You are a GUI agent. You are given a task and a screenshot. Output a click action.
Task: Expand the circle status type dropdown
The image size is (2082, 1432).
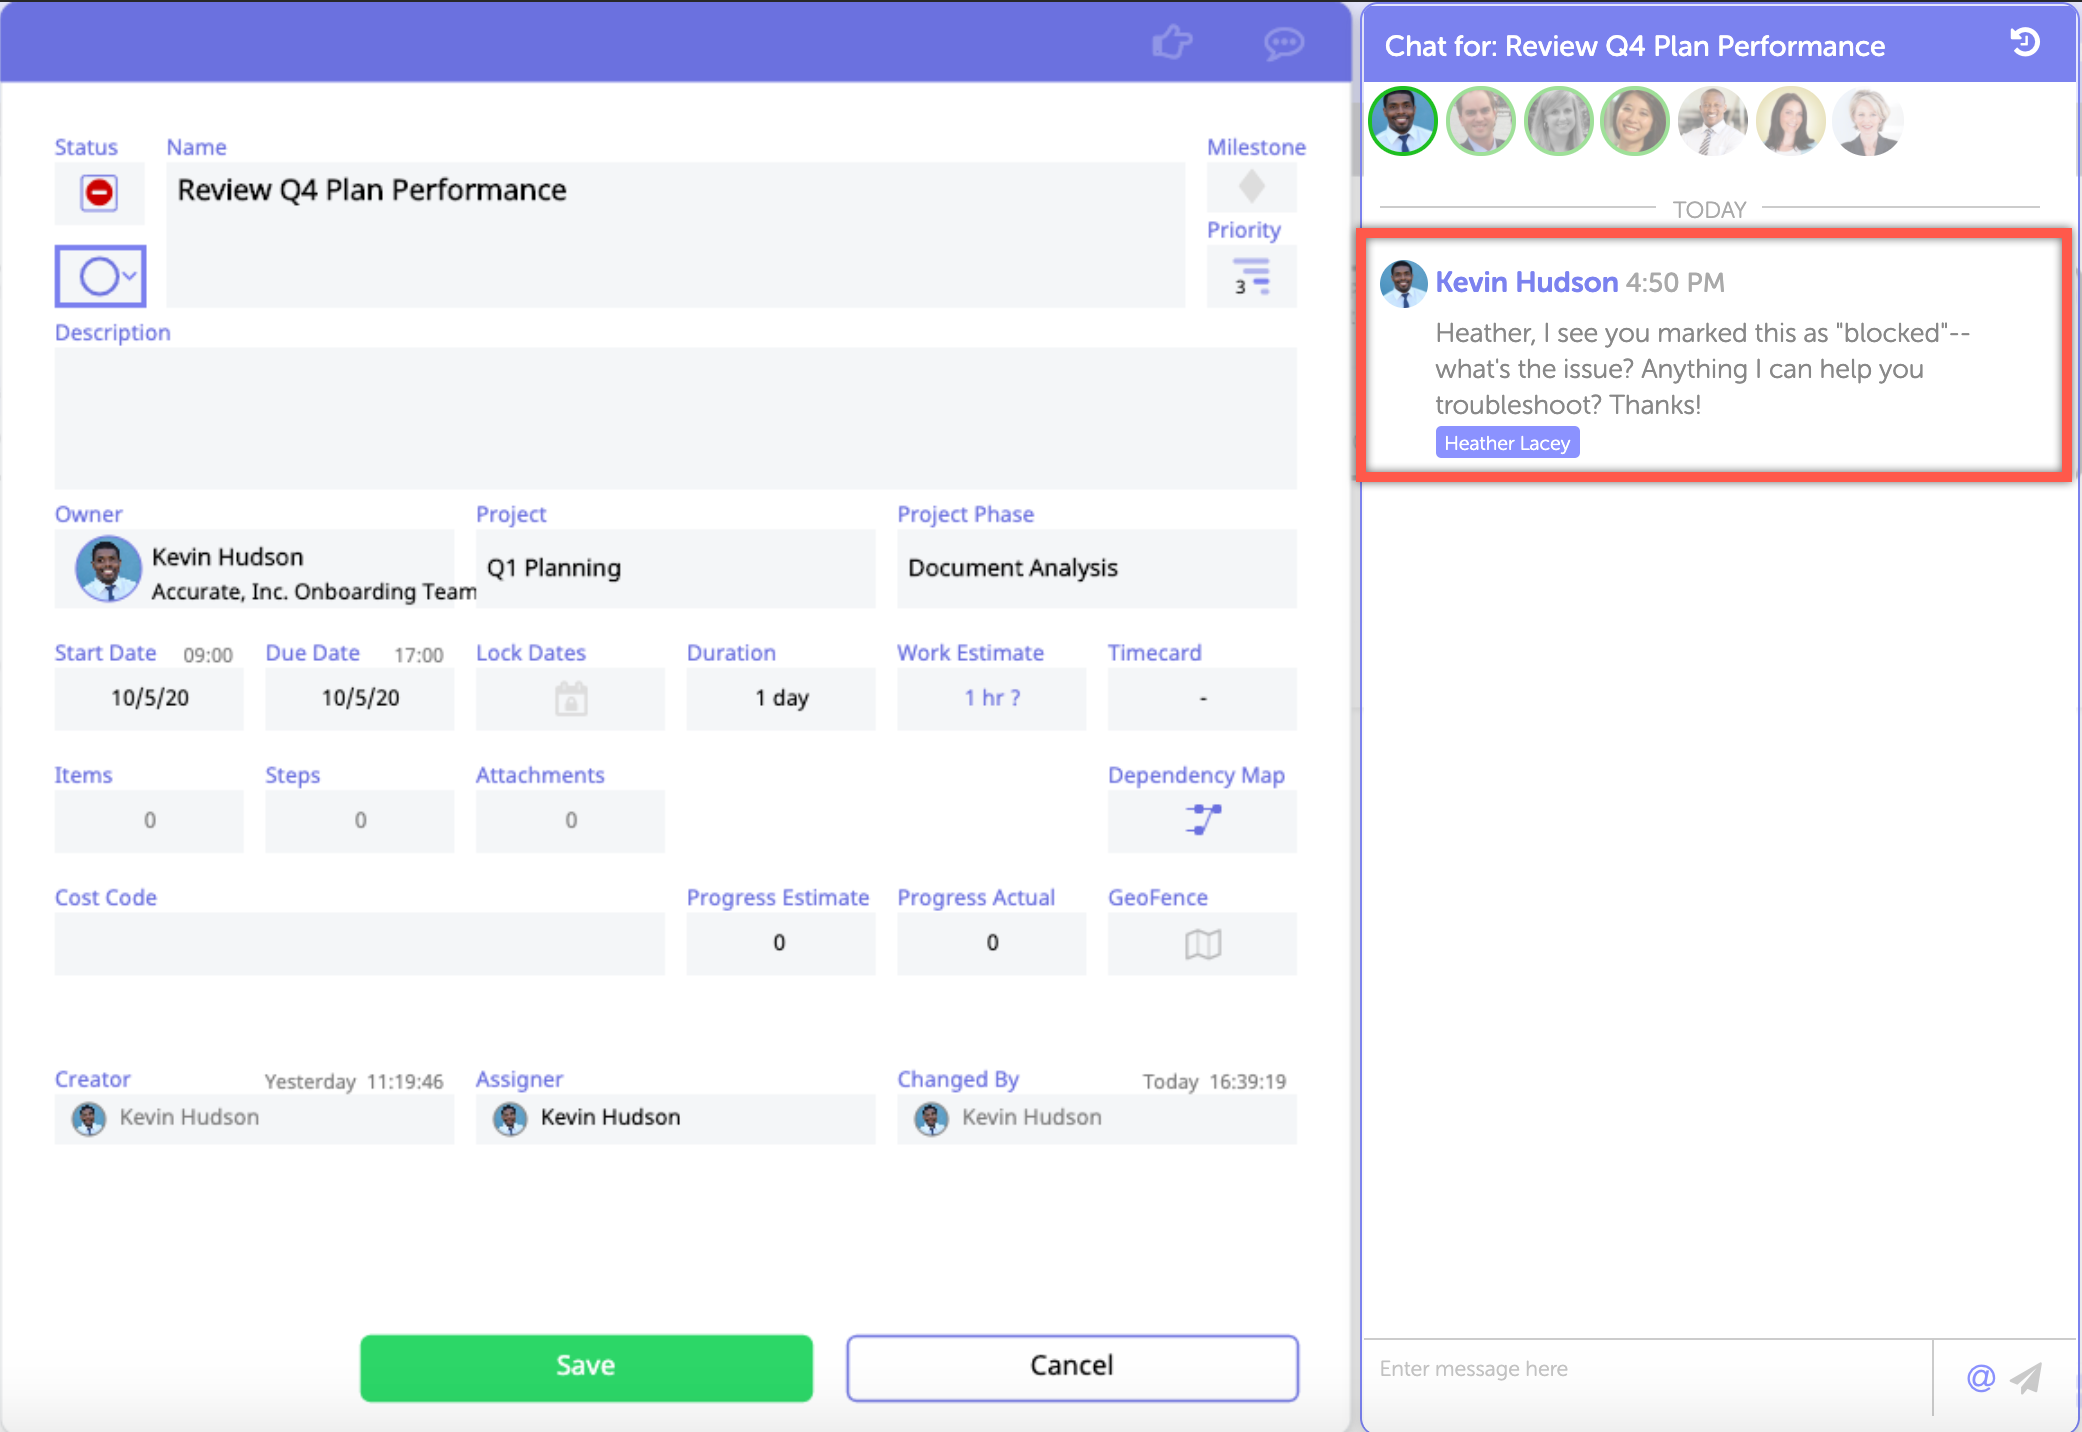[101, 276]
